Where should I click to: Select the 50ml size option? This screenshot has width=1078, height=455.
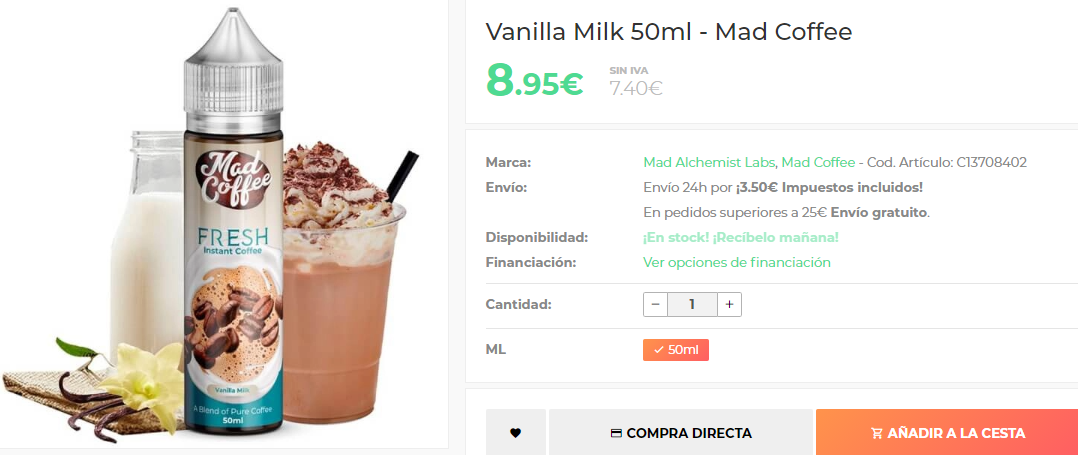(x=676, y=350)
